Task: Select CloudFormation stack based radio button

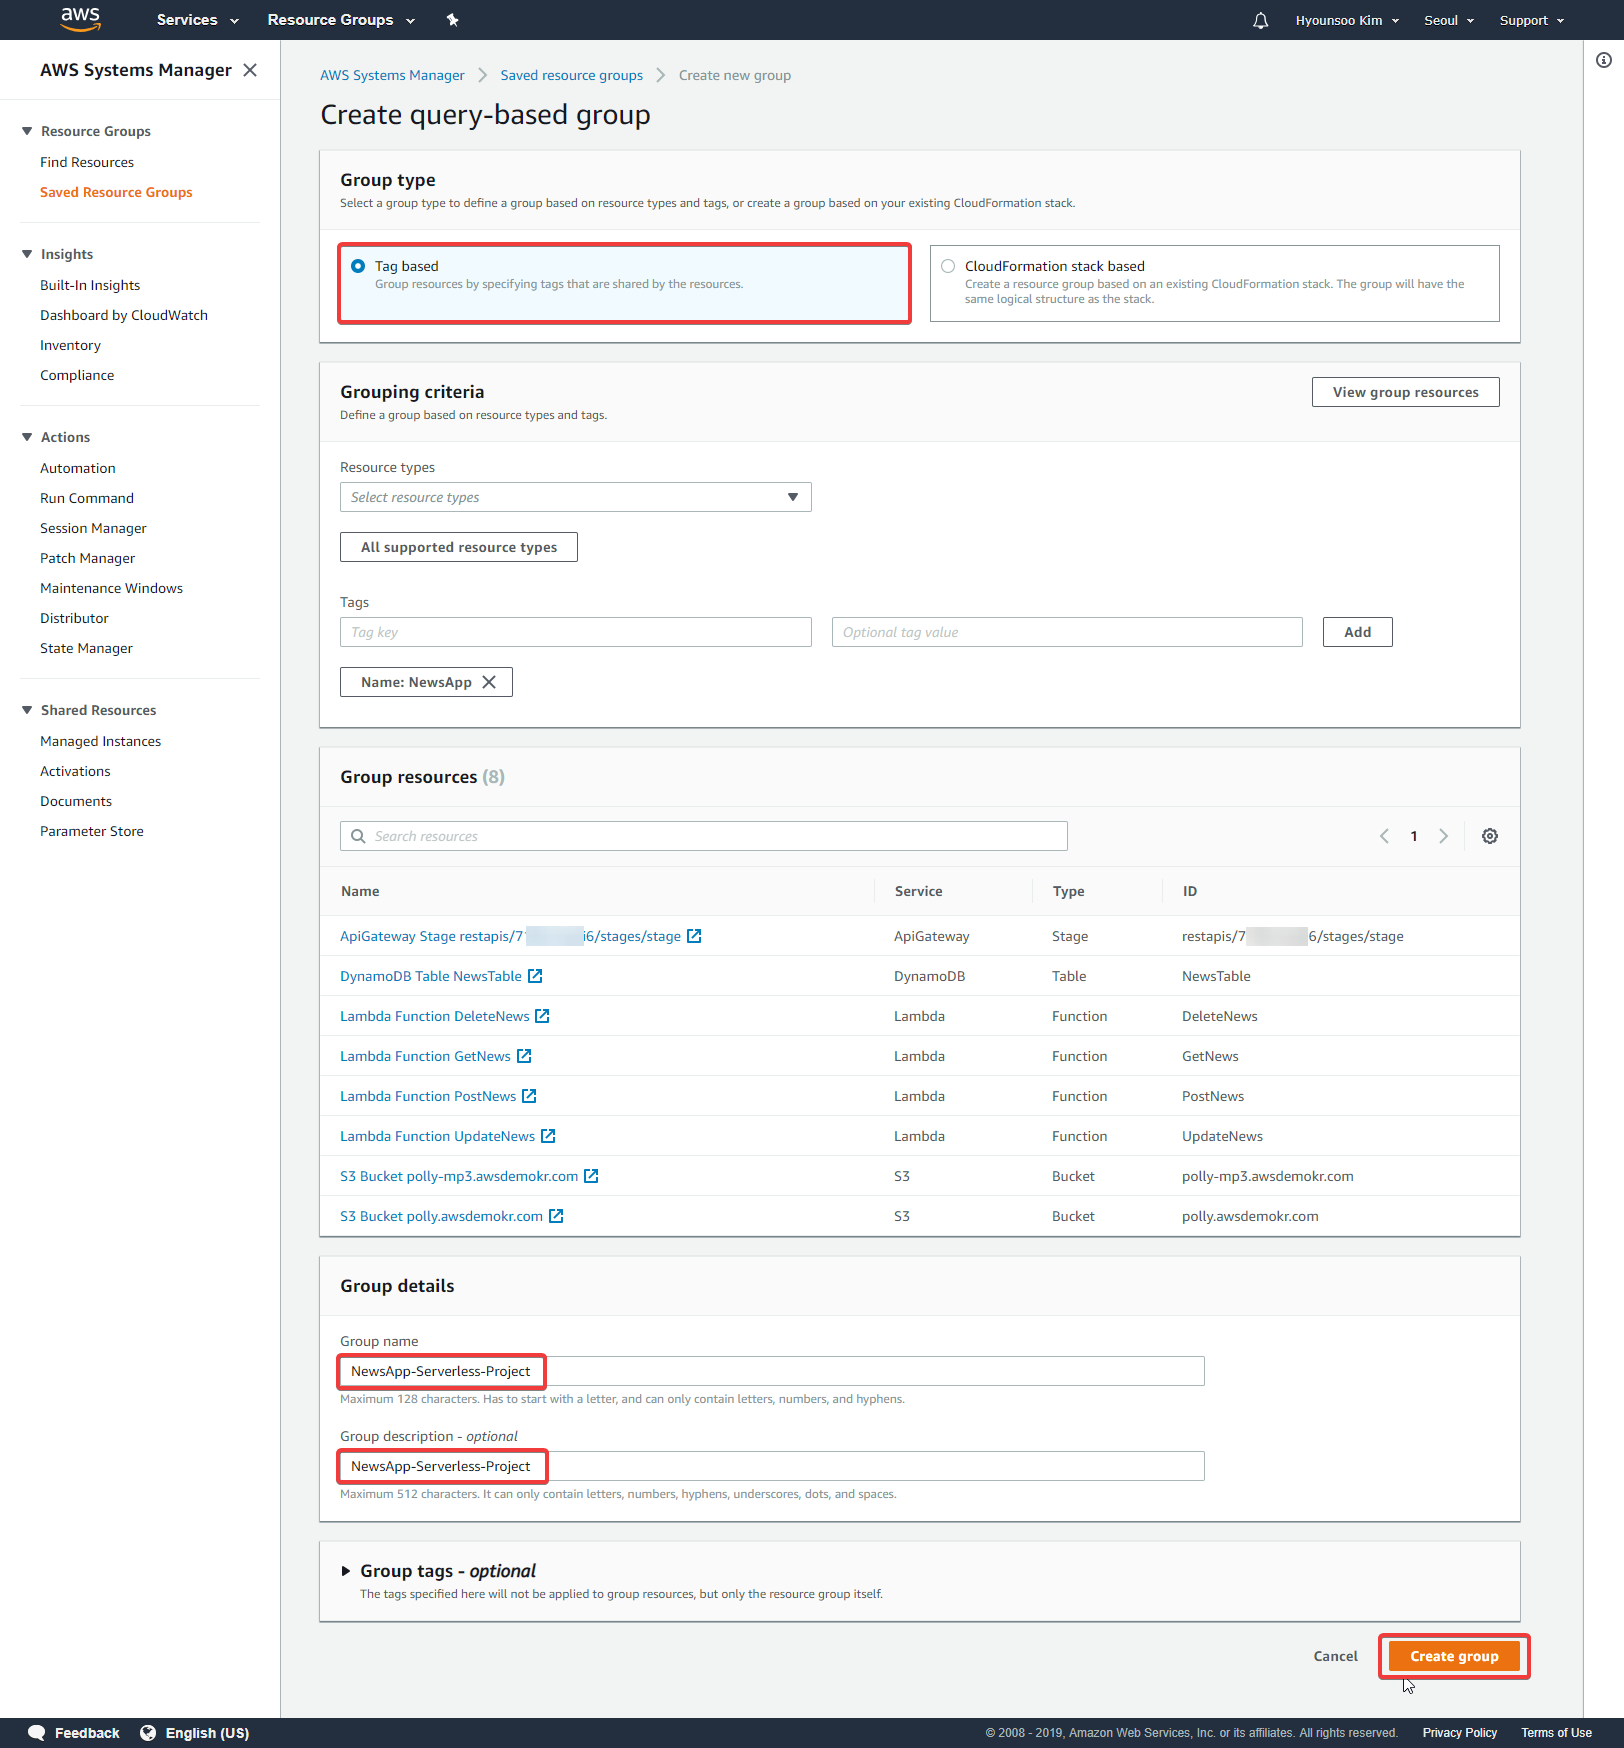Action: pos(948,266)
